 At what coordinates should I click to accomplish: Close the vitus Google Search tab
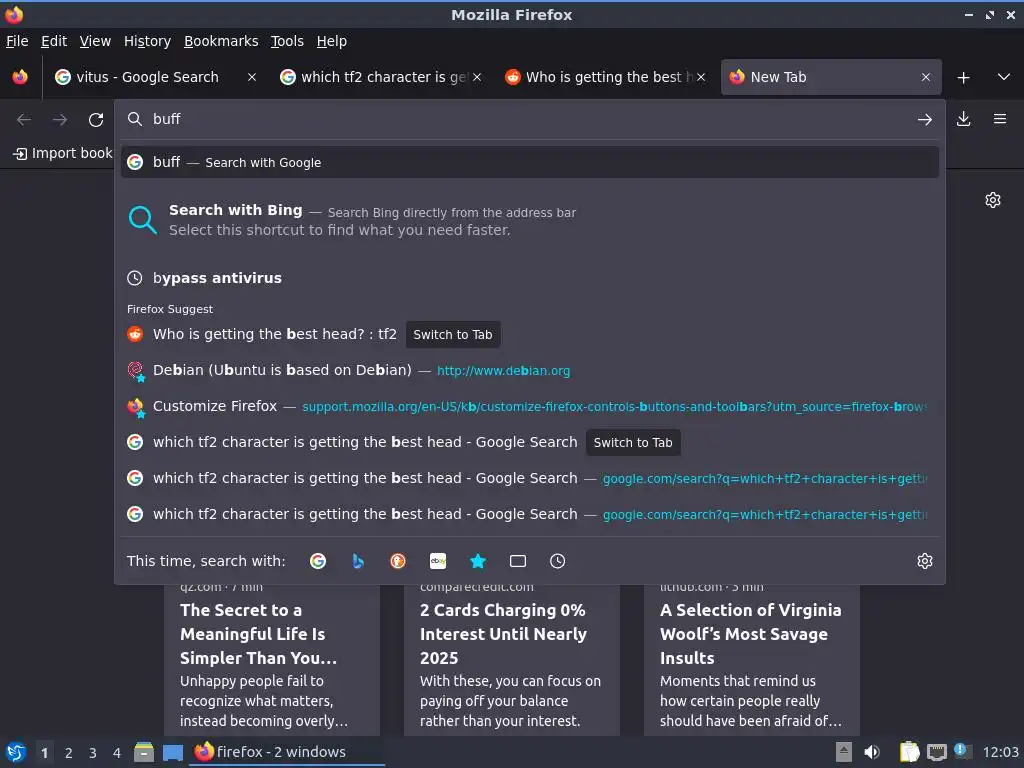click(251, 77)
